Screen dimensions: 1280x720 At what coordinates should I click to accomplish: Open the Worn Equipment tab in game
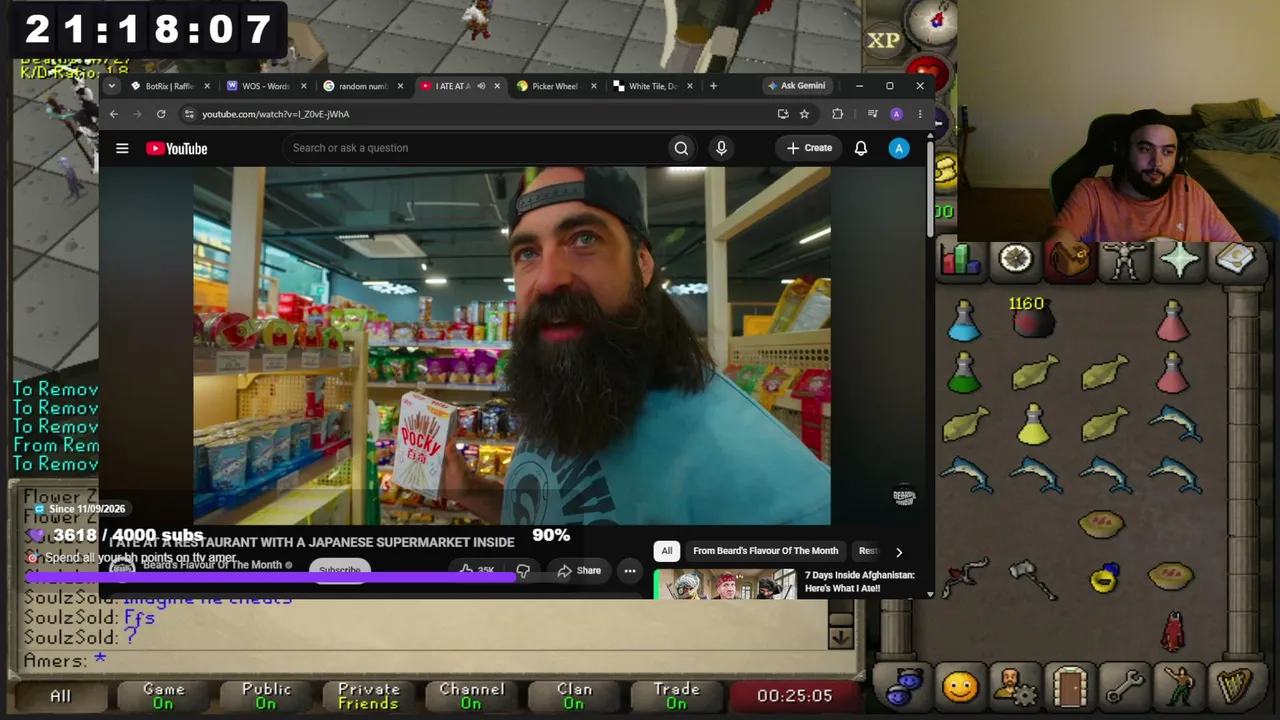click(x=1125, y=260)
